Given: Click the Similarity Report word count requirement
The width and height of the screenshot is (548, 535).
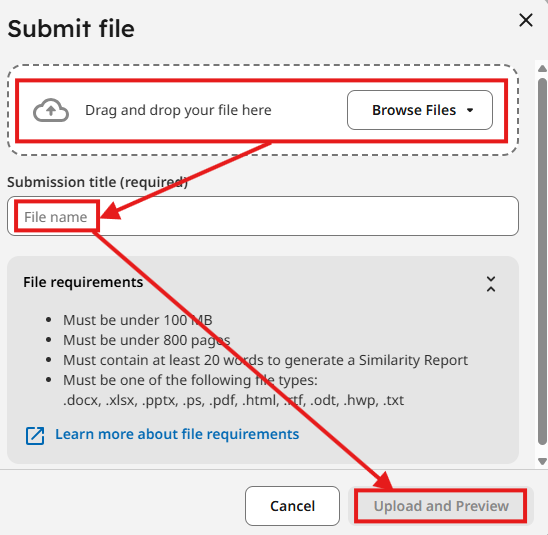Looking at the screenshot, I should [x=265, y=360].
